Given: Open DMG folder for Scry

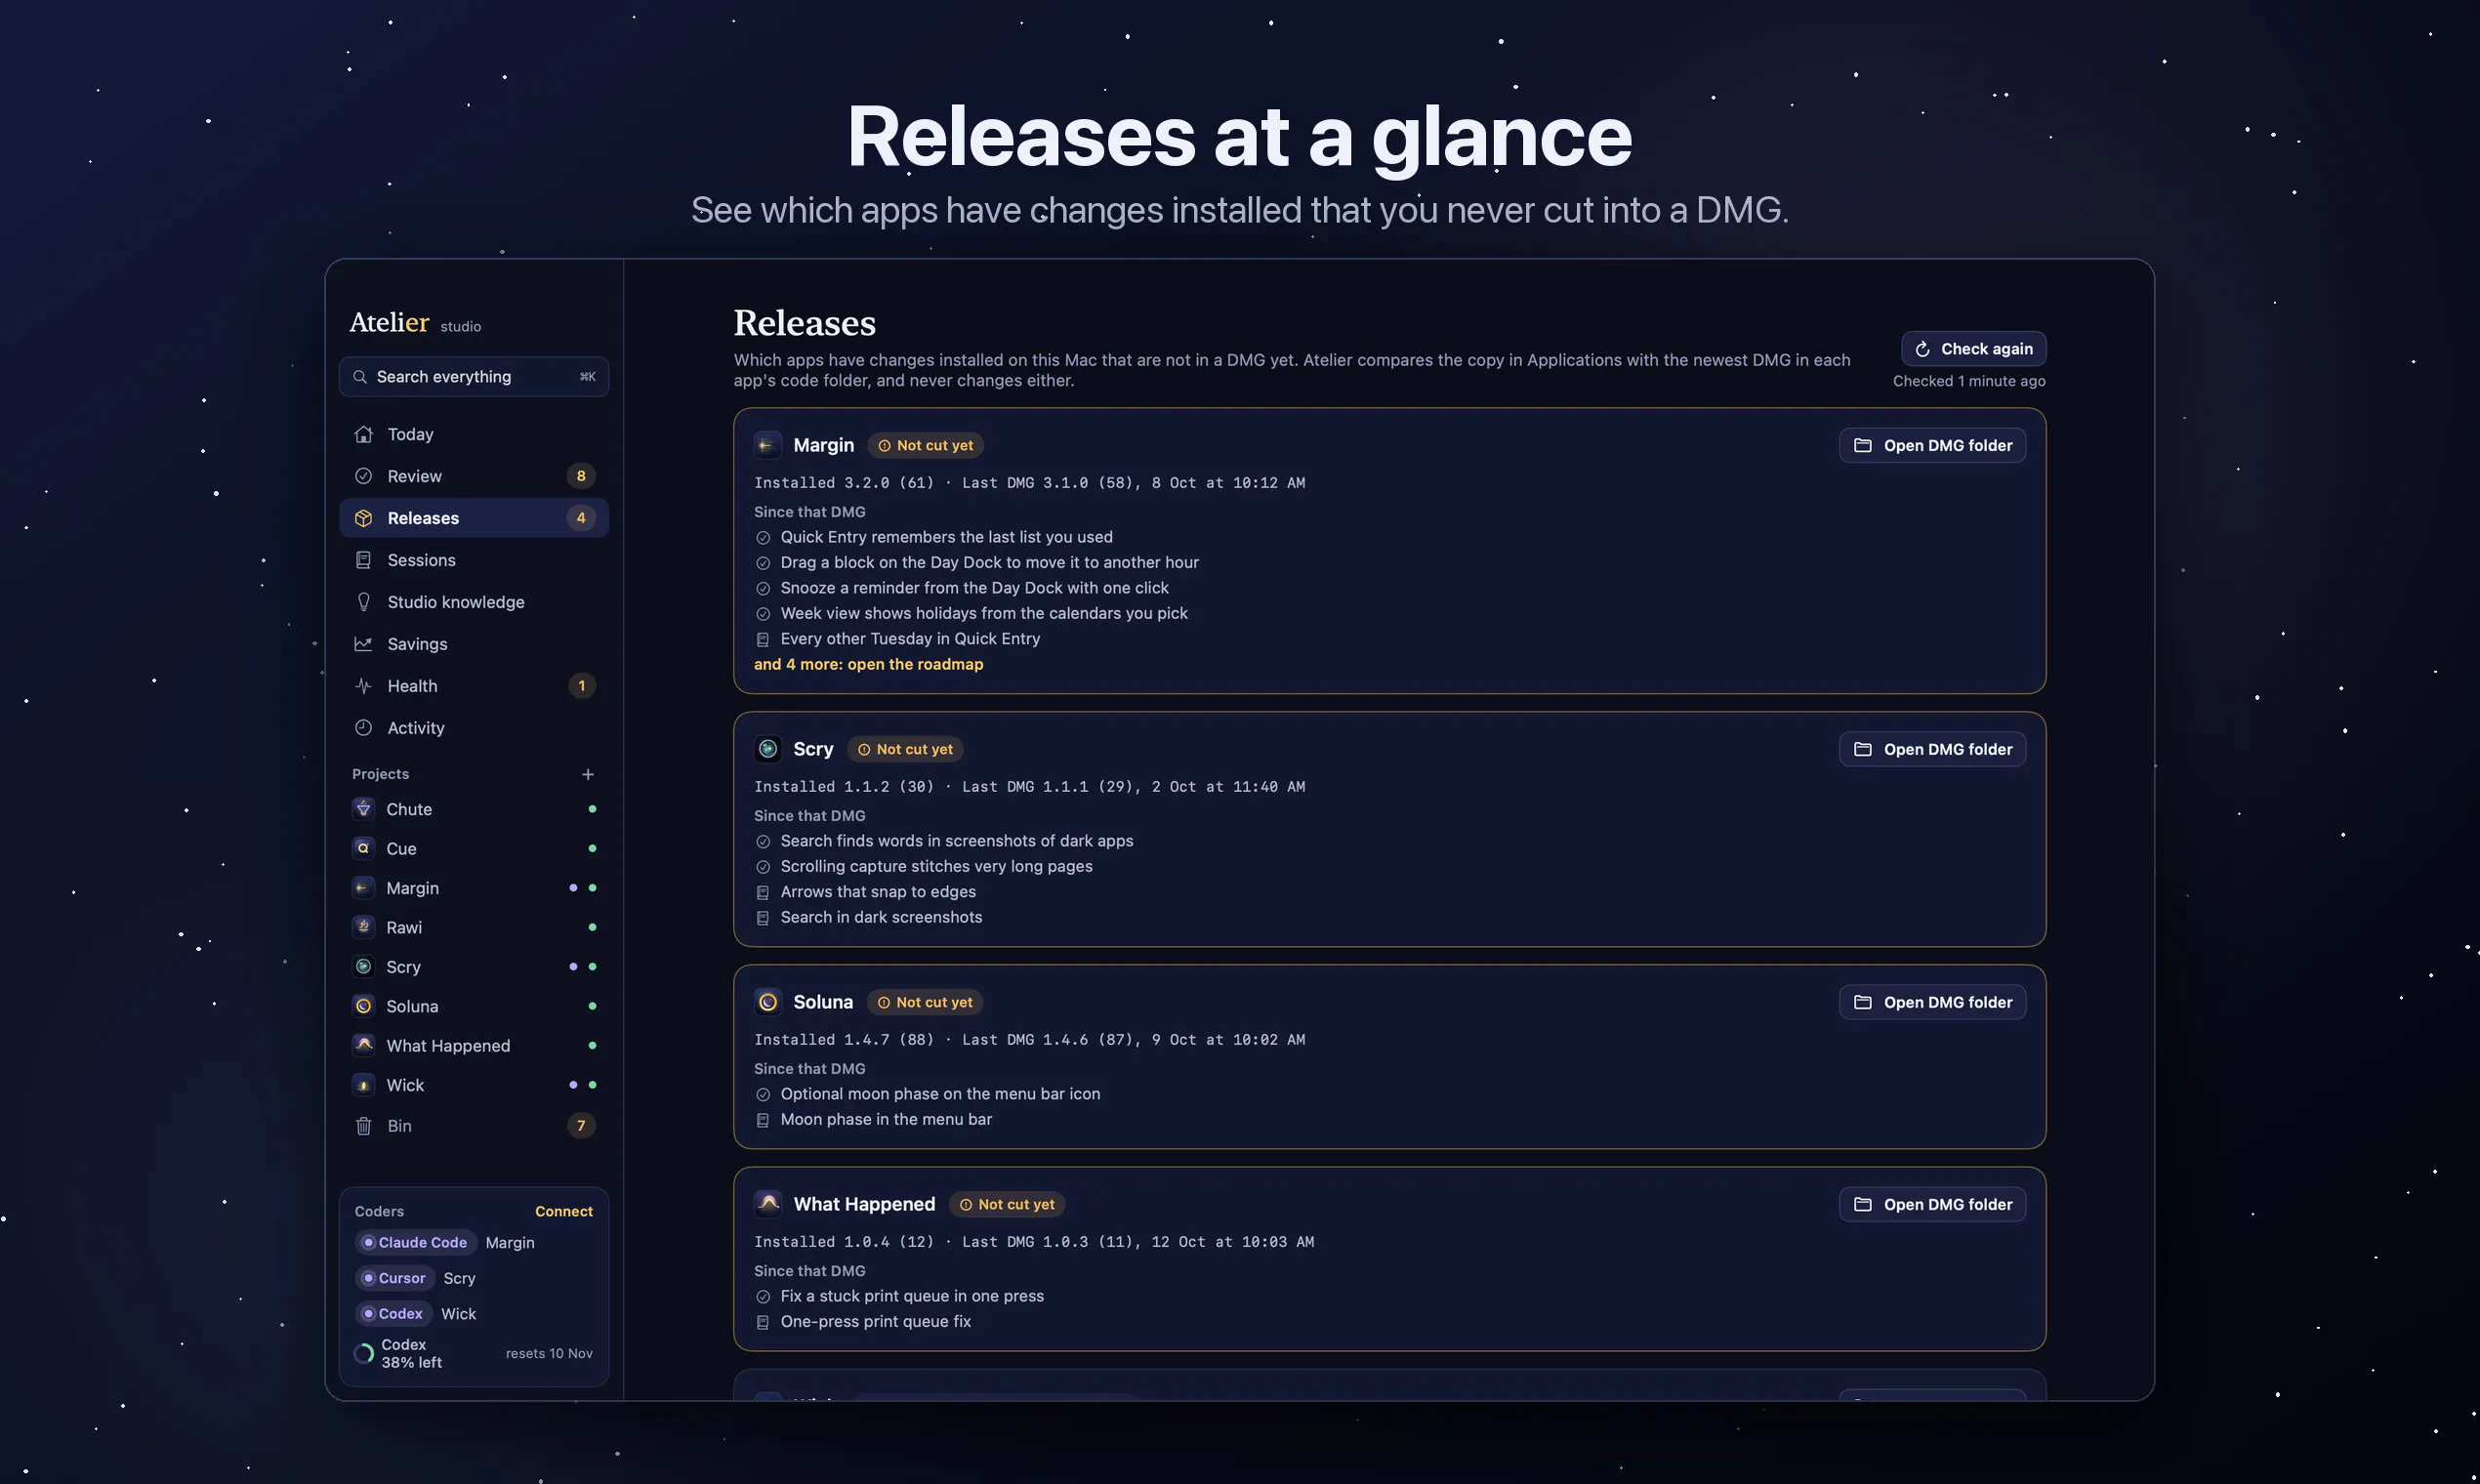Looking at the screenshot, I should coord(1932,749).
